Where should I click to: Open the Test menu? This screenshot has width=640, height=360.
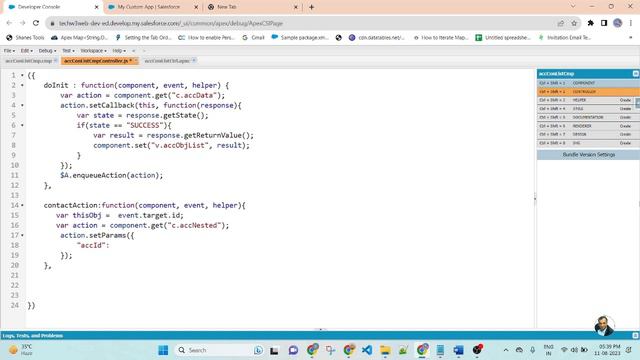[x=68, y=51]
